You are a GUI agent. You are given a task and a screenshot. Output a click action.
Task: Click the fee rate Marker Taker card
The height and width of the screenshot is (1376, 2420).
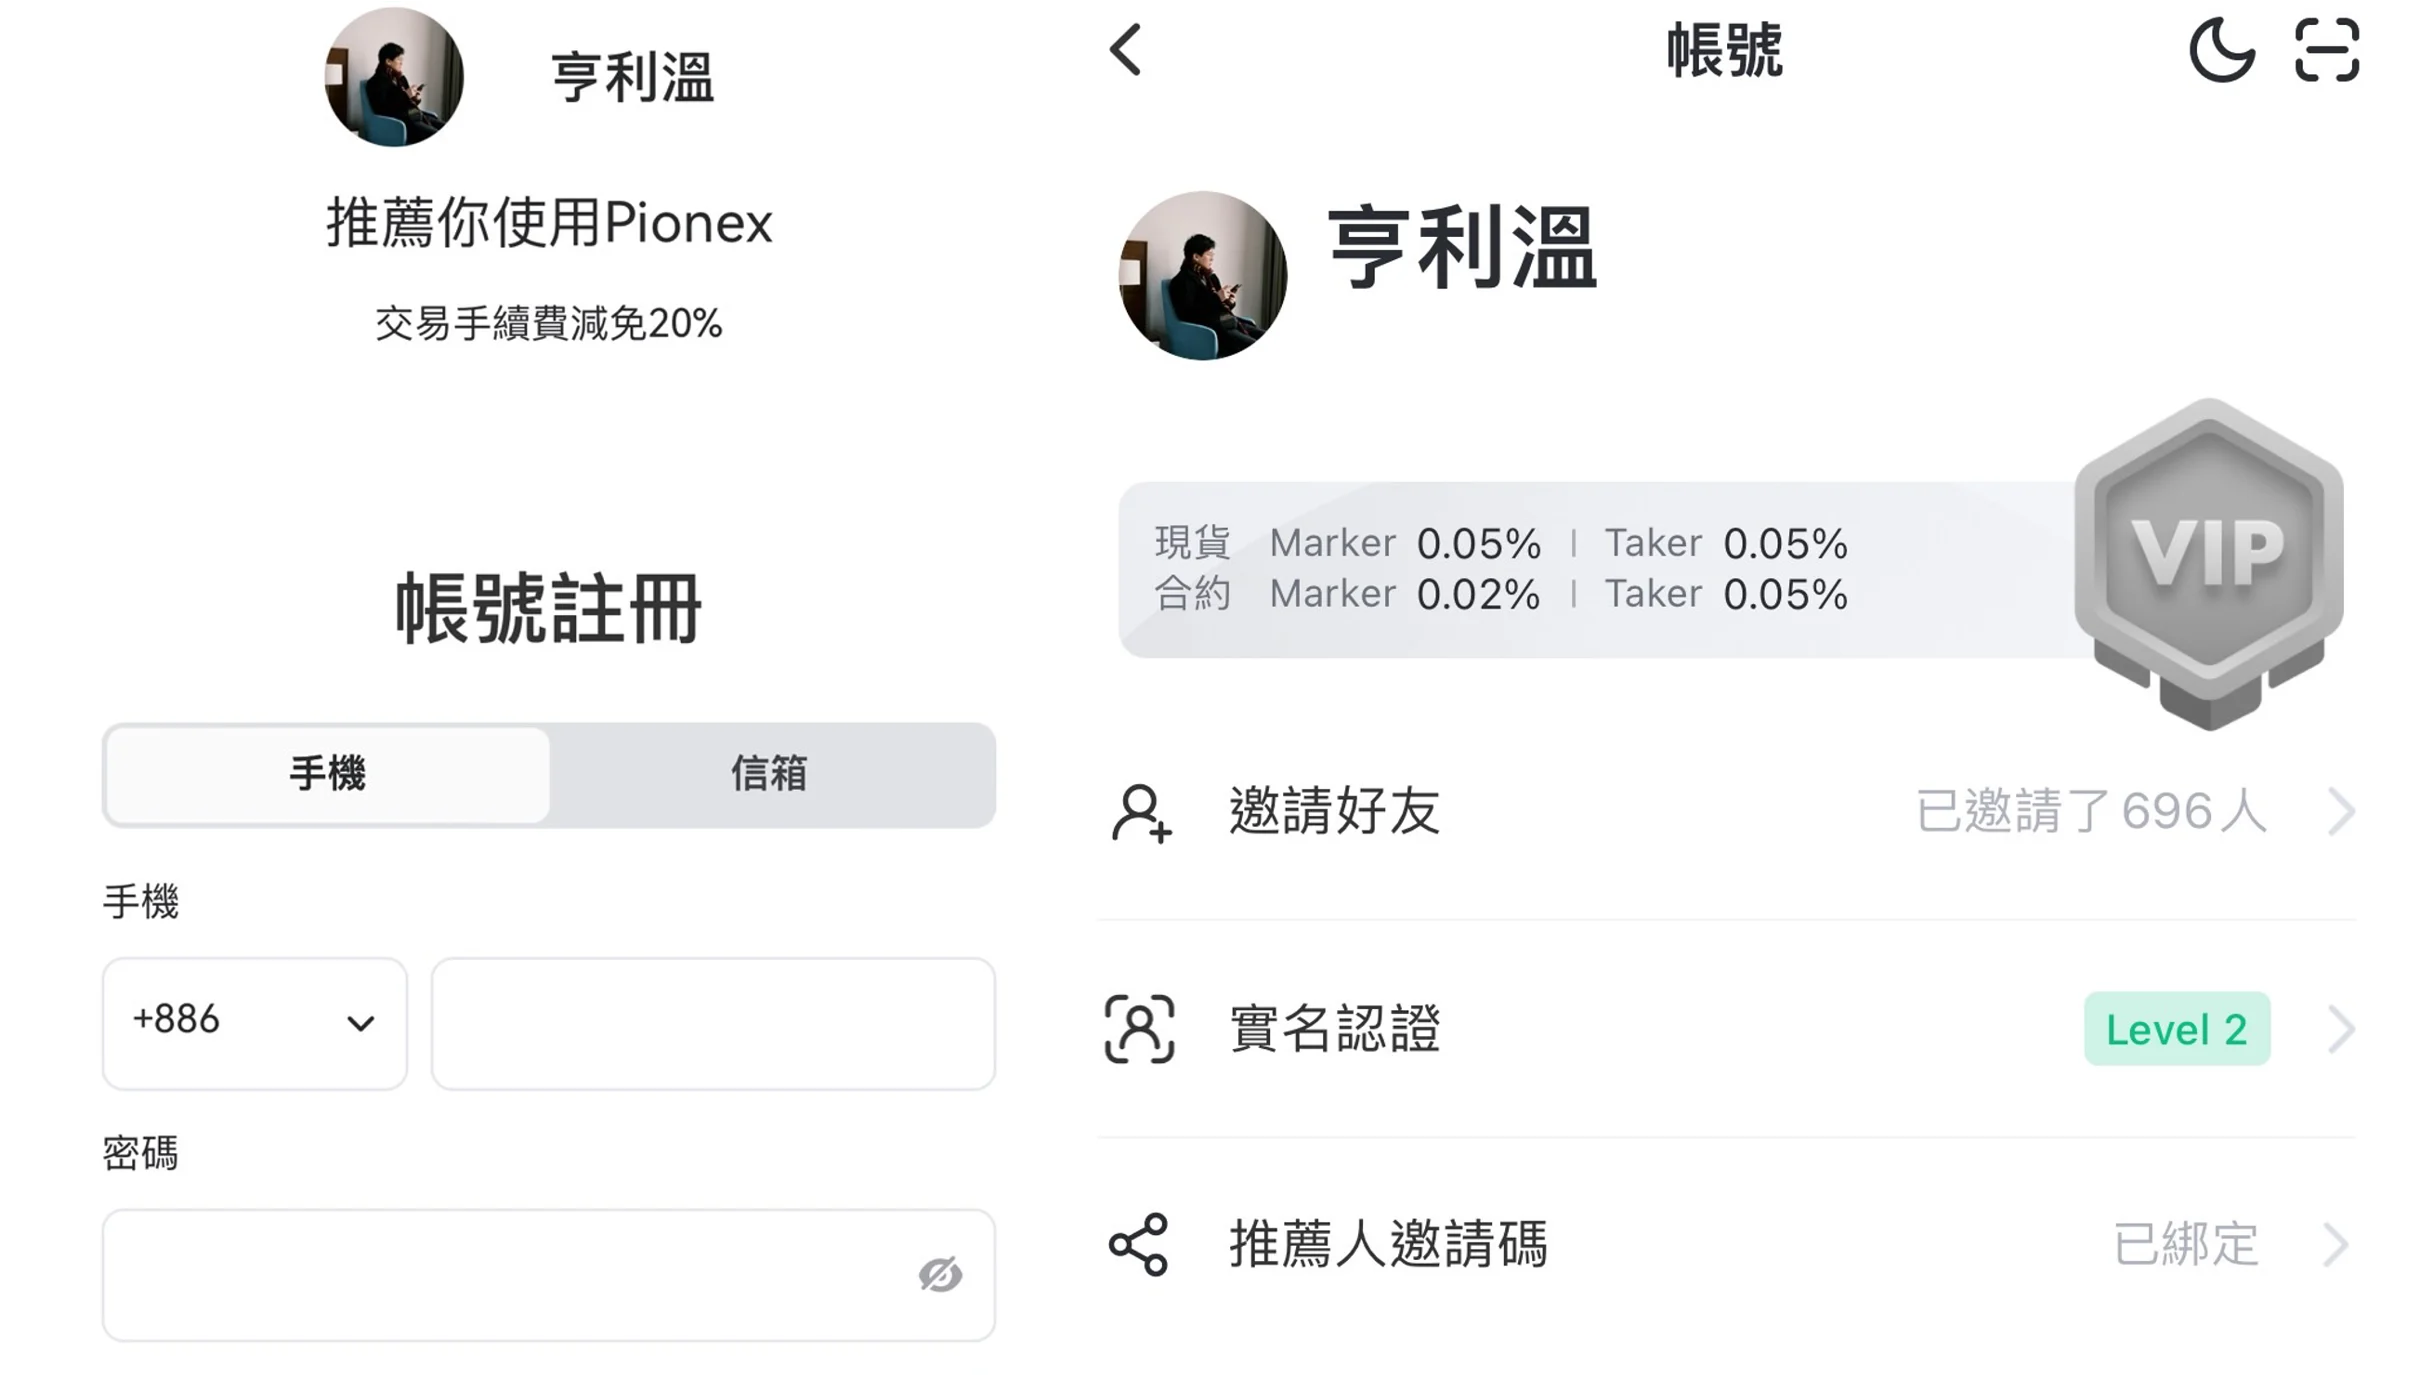coord(1600,569)
